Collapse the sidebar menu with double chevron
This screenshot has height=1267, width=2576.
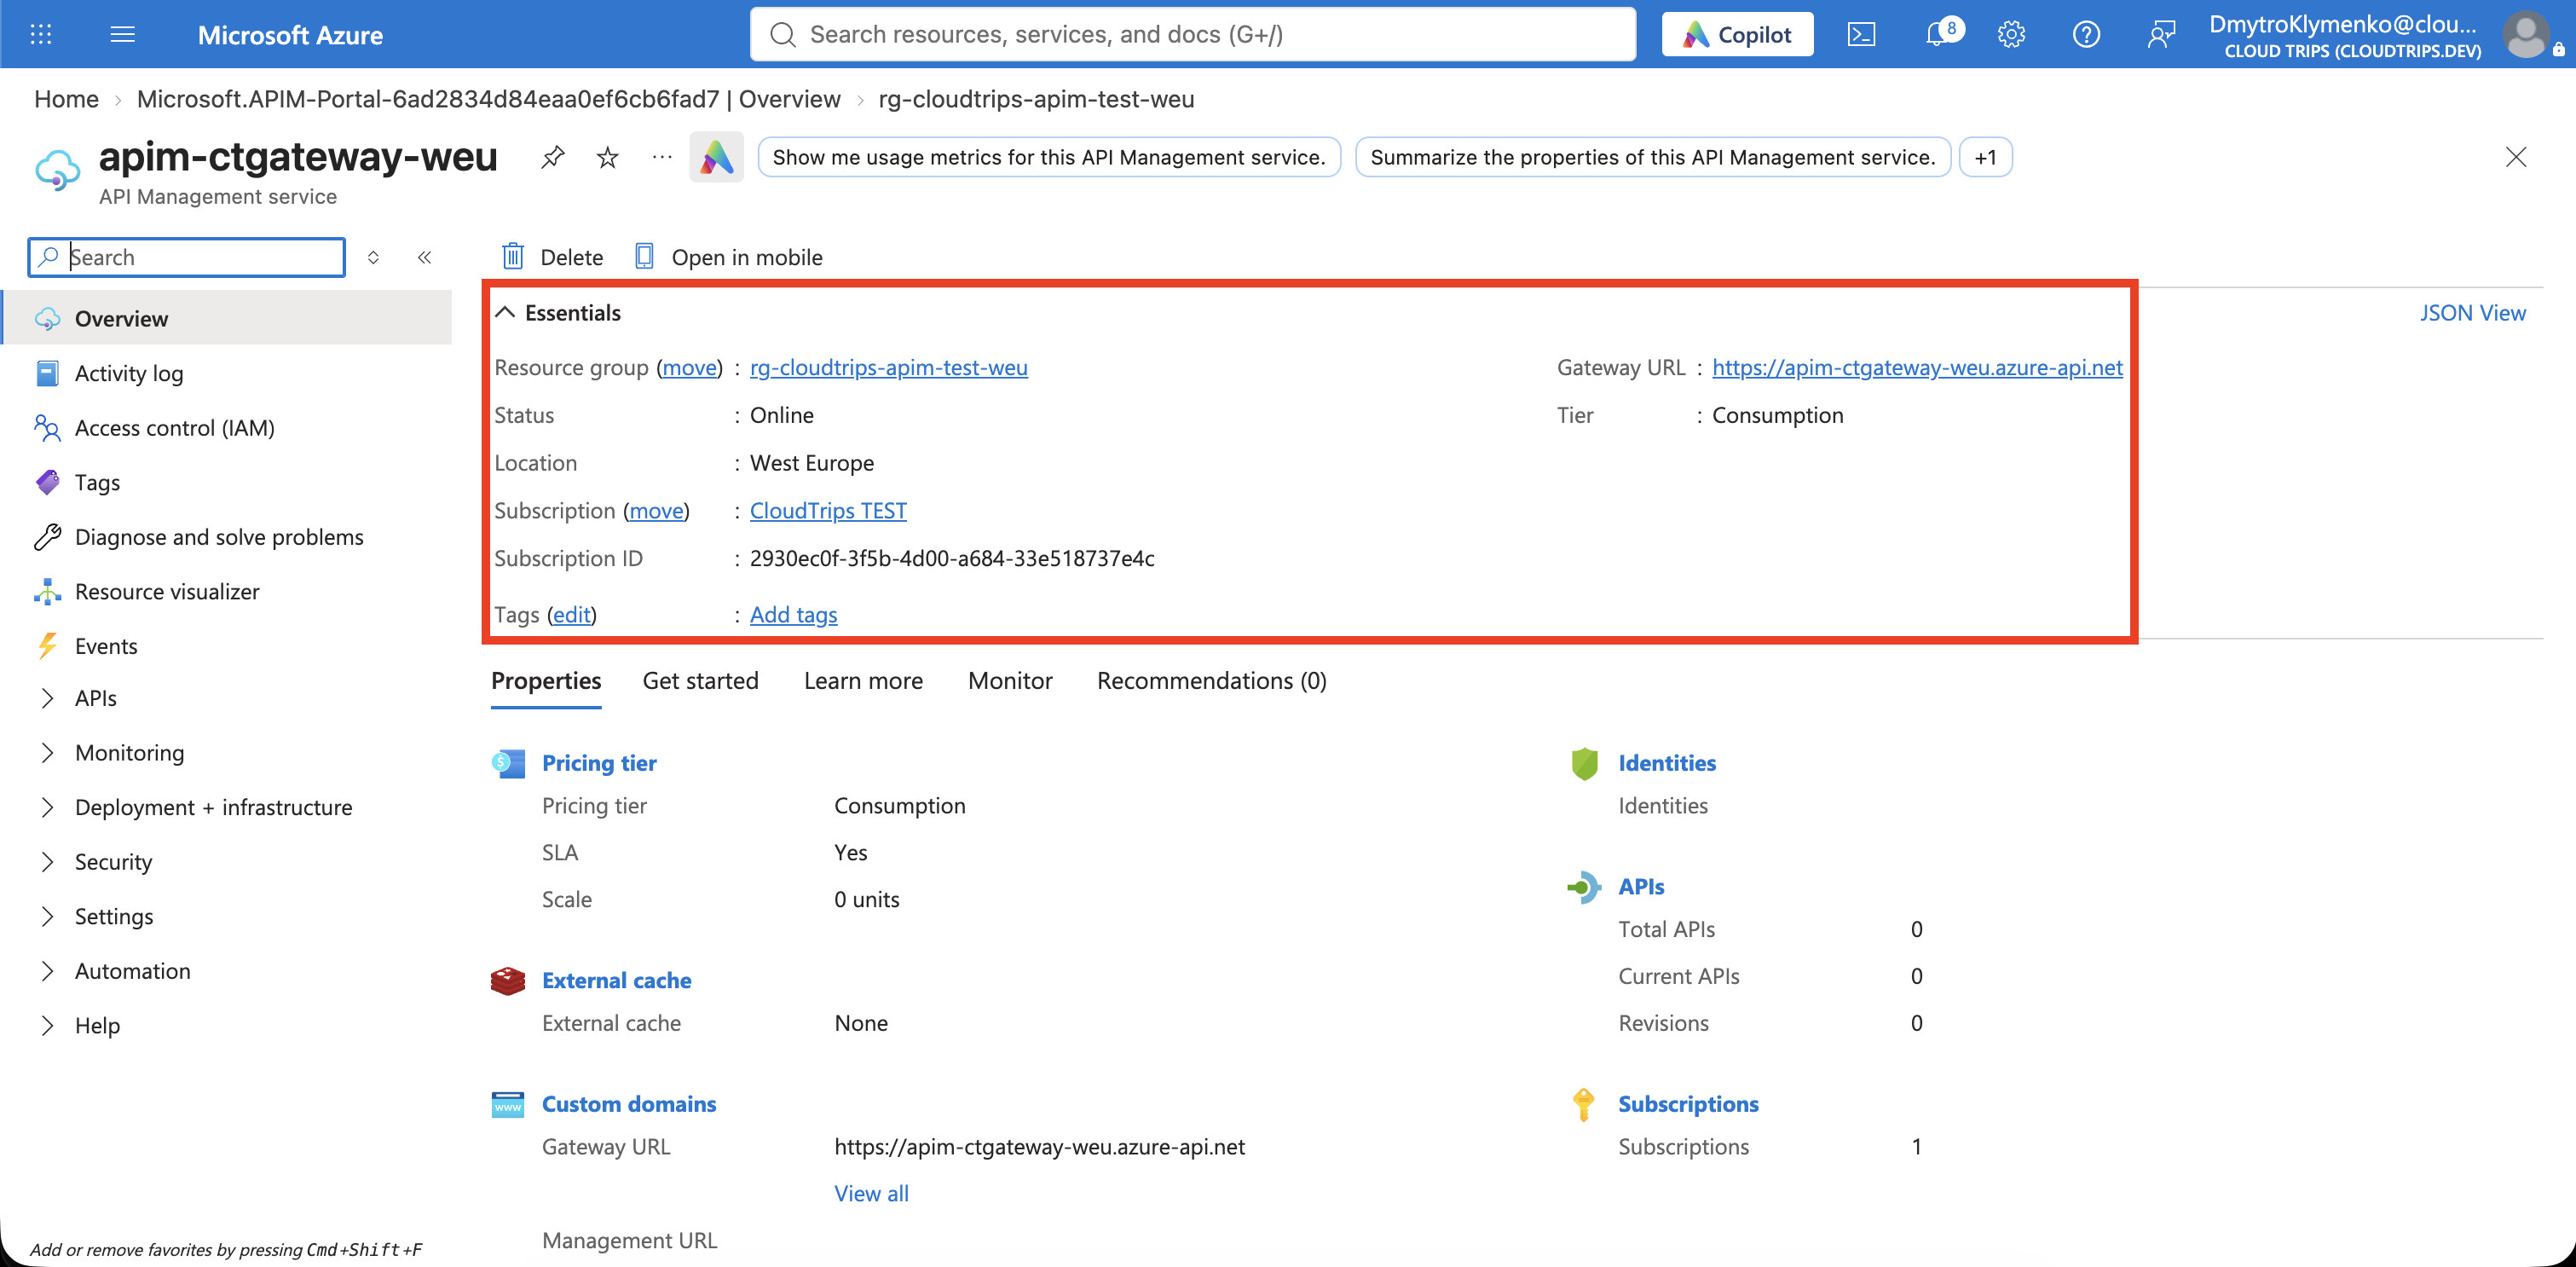click(x=424, y=257)
